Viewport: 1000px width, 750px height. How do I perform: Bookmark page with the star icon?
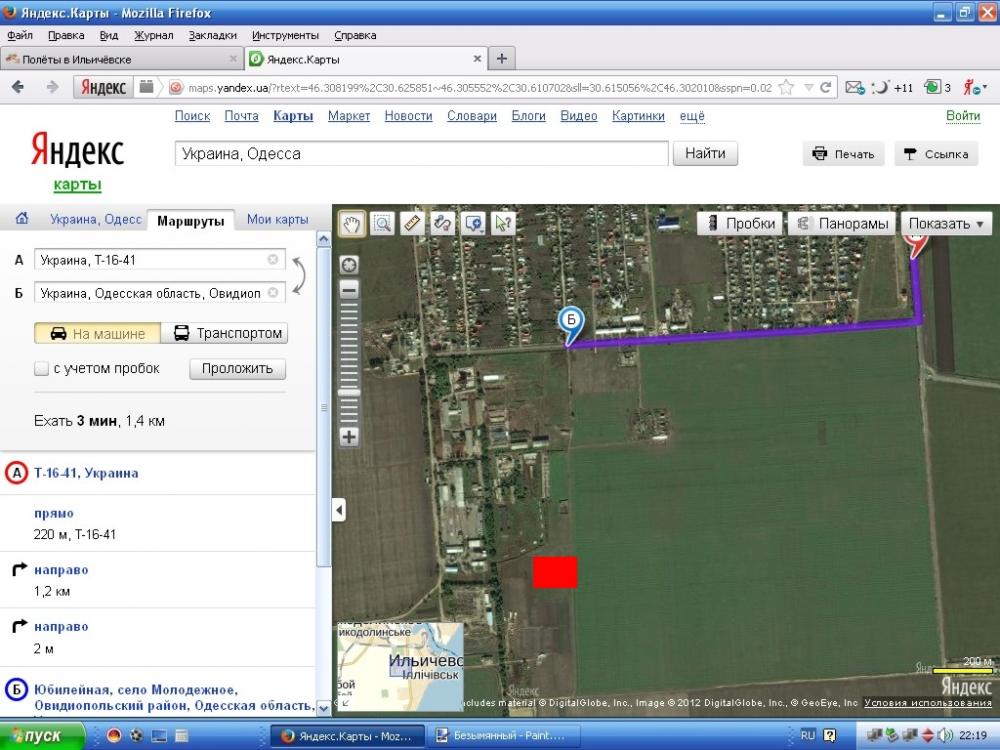tap(786, 87)
